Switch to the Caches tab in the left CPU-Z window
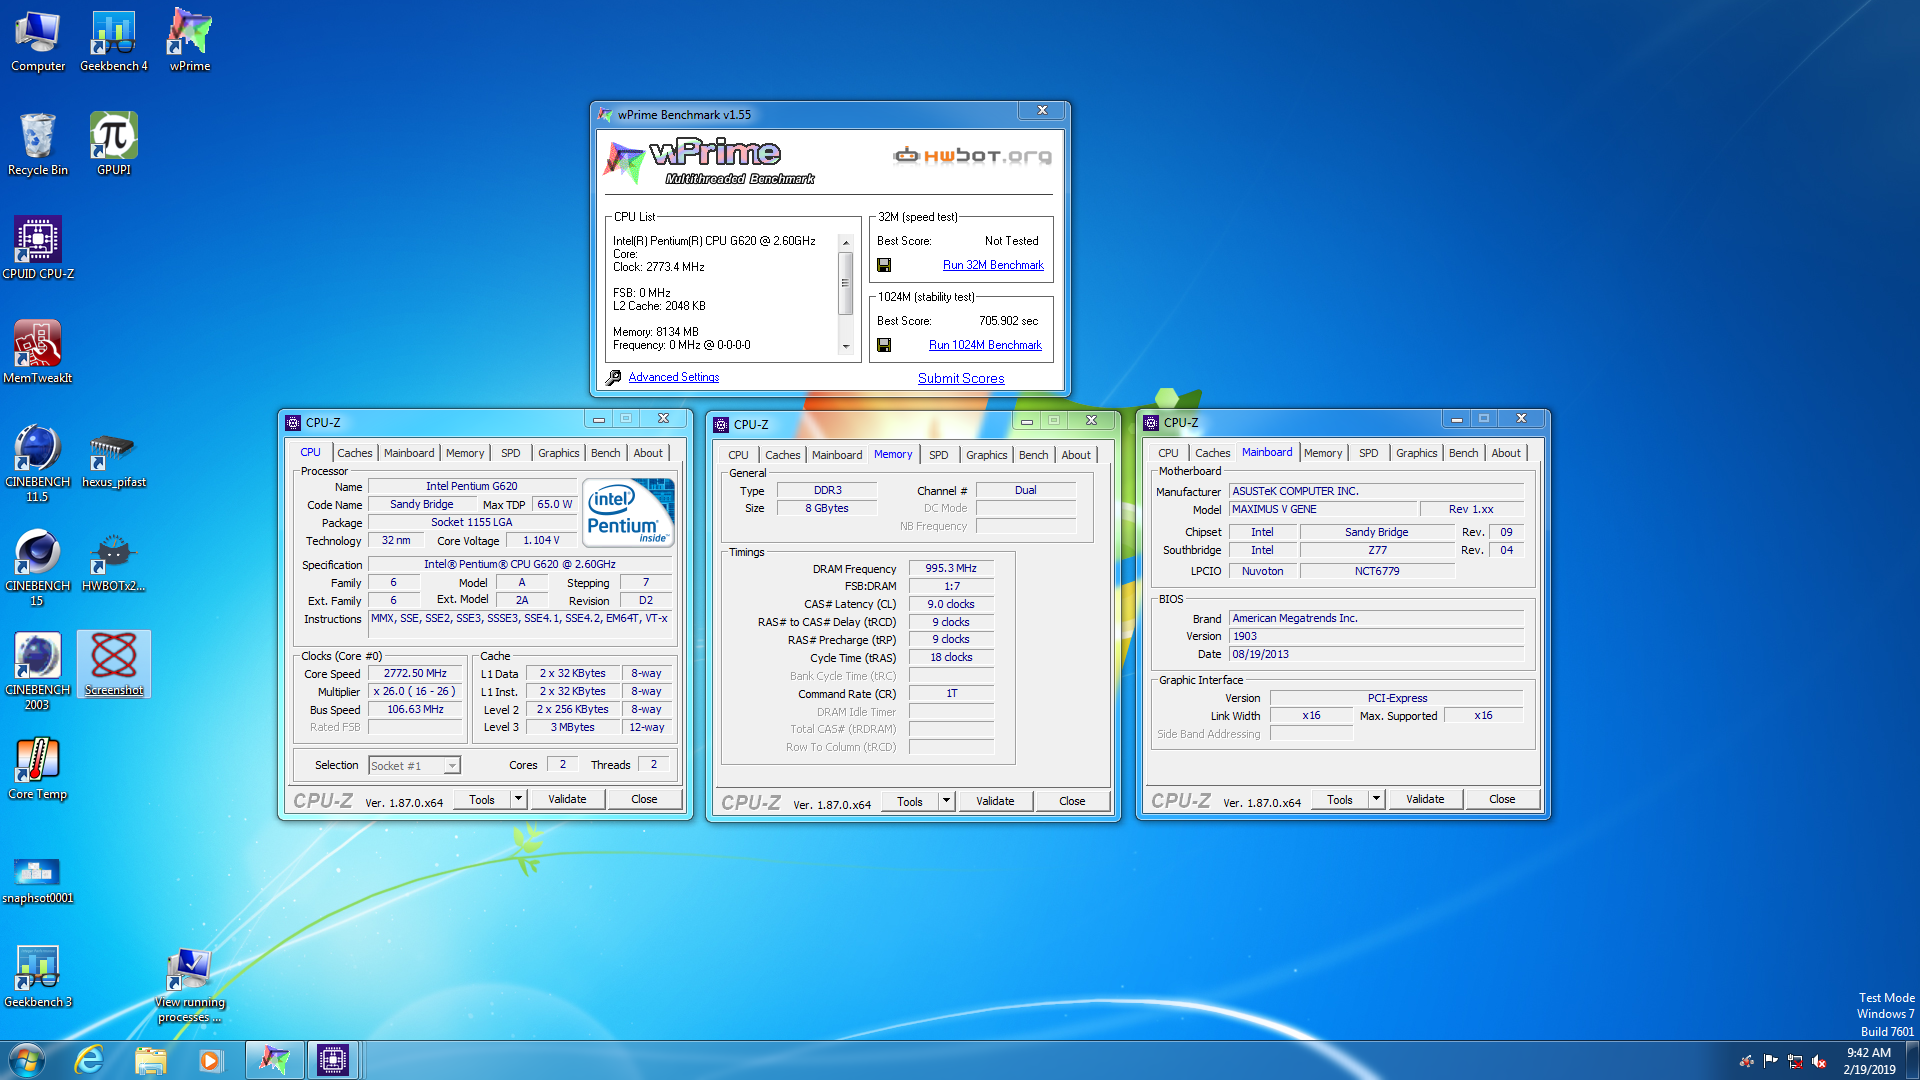This screenshot has height=1080, width=1920. [x=354, y=453]
